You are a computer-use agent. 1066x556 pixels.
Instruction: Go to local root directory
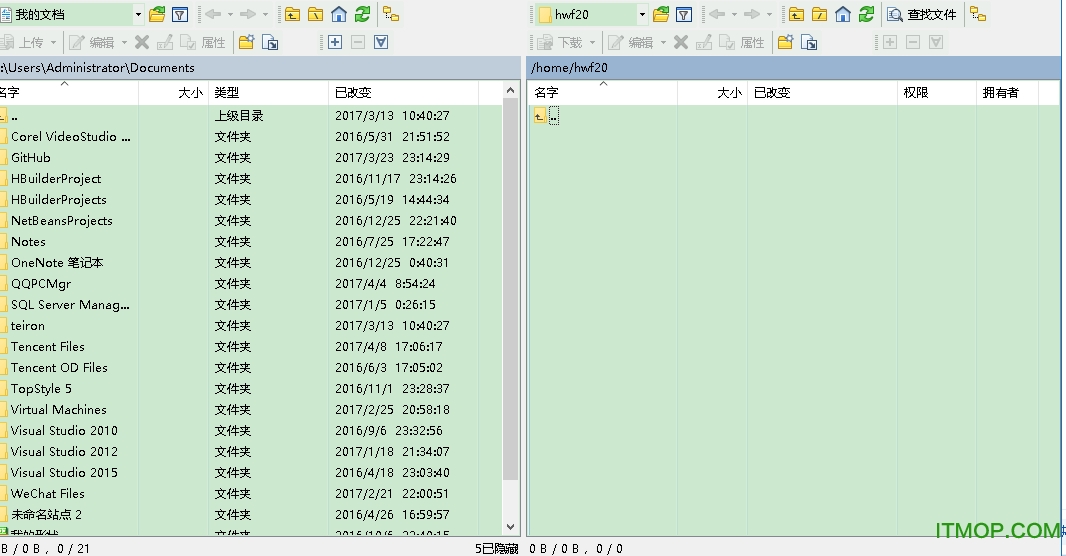tap(315, 14)
